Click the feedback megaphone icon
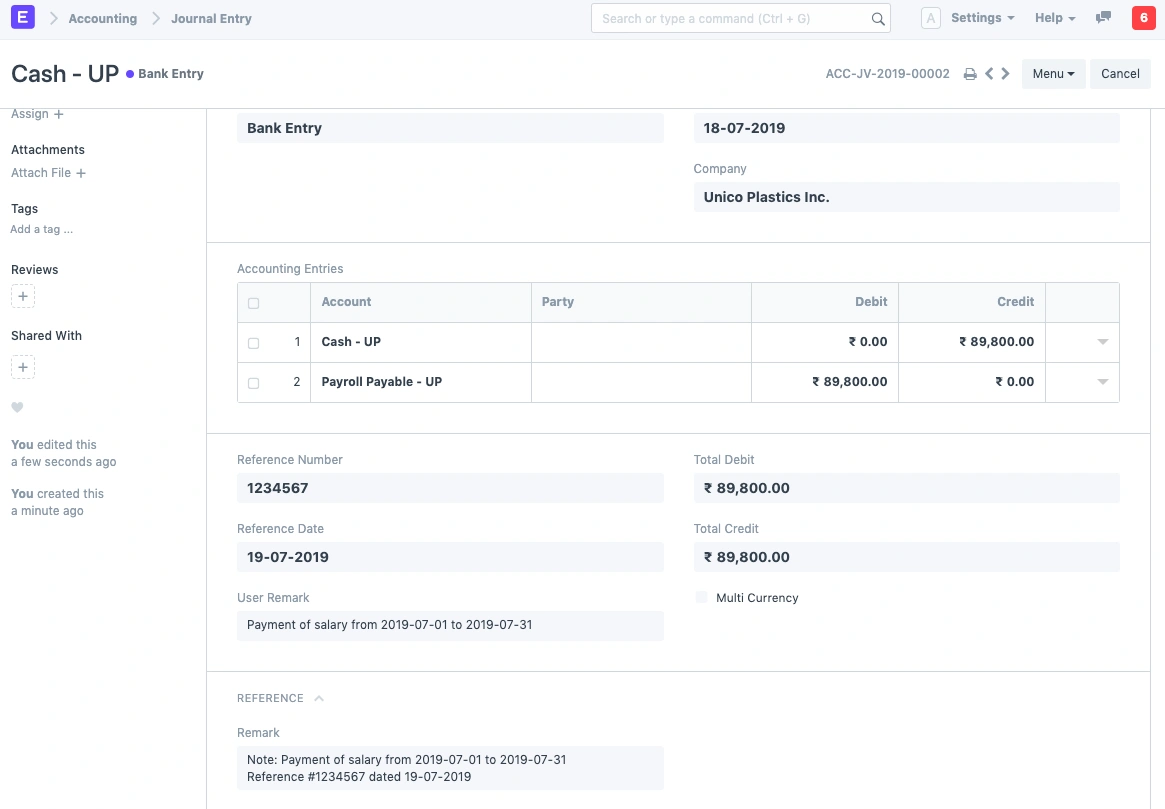This screenshot has height=809, width=1165. (x=1103, y=17)
